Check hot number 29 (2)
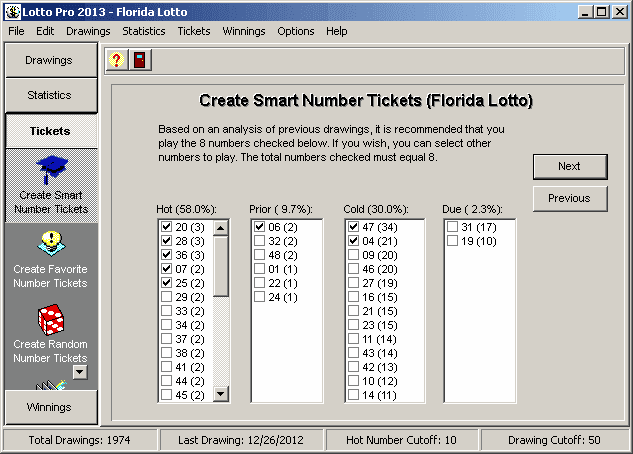 coord(166,297)
